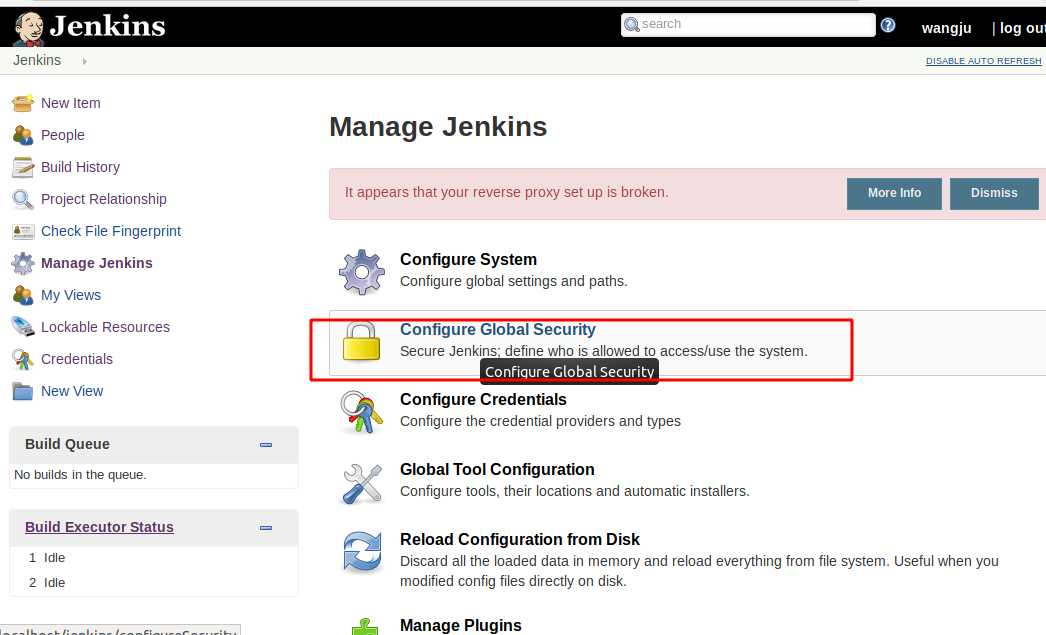Click the 'Build Queue' panel title
The width and height of the screenshot is (1046, 635).
pos(67,444)
